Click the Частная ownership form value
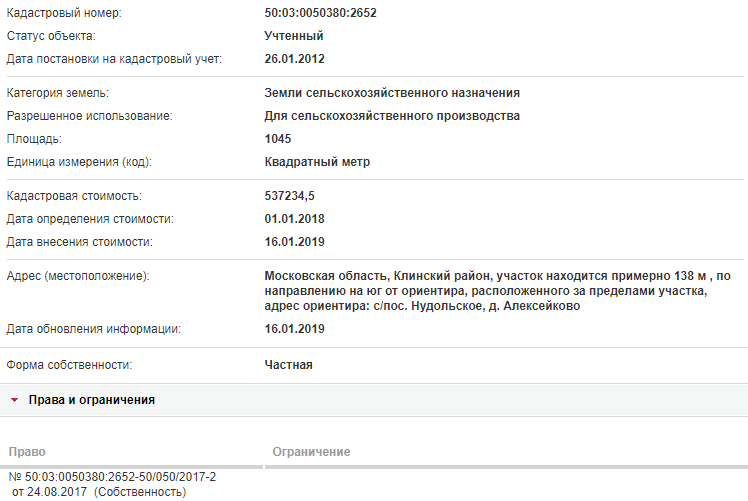This screenshot has width=748, height=501. tap(289, 365)
